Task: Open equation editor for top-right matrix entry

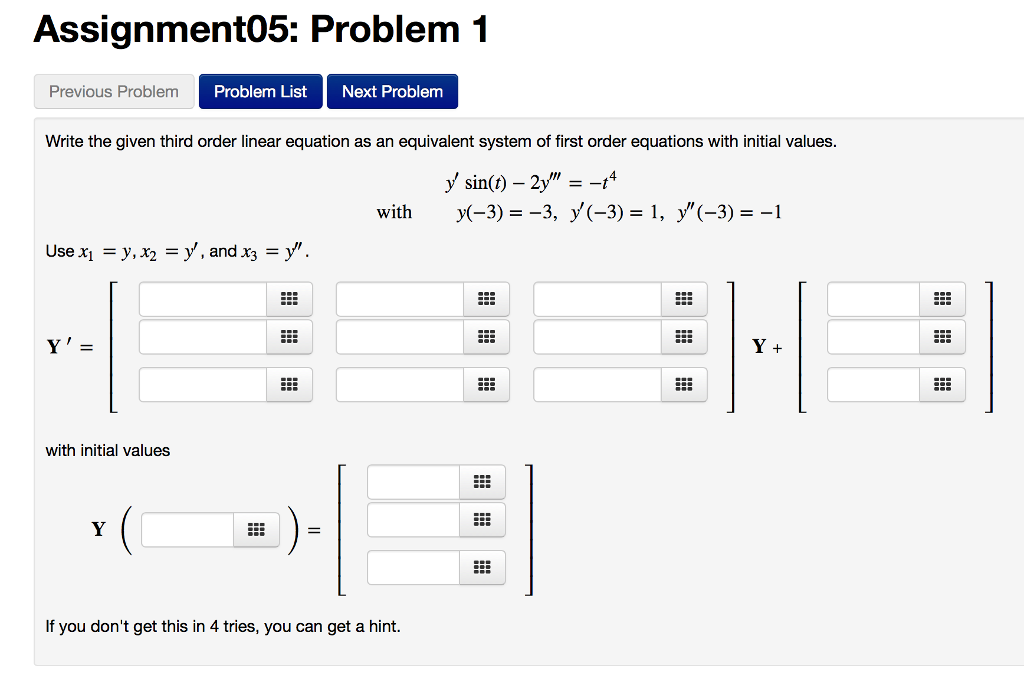Action: pyautogui.click(x=684, y=299)
